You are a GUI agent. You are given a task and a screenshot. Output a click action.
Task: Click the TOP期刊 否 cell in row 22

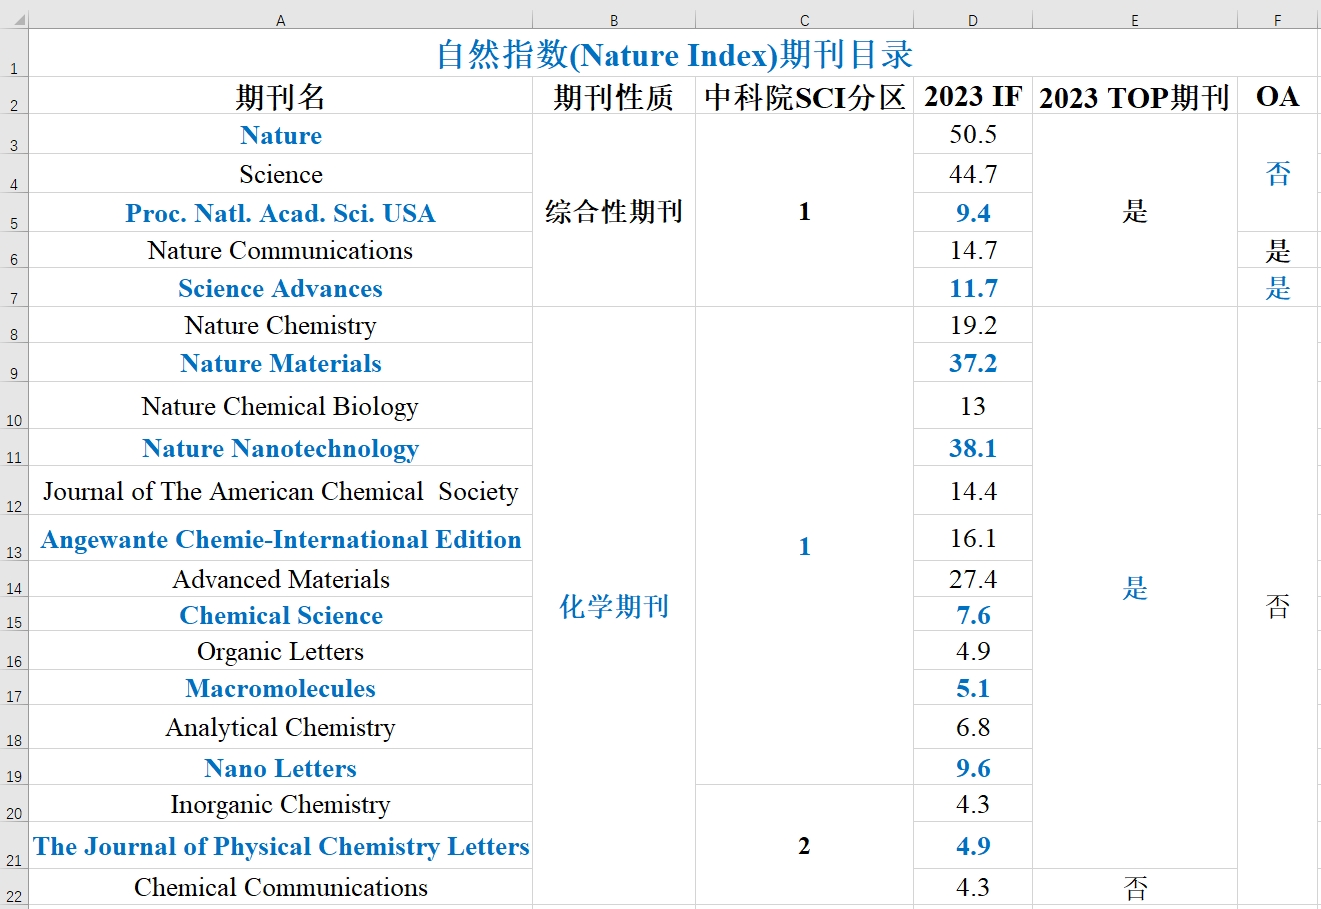tap(1135, 887)
